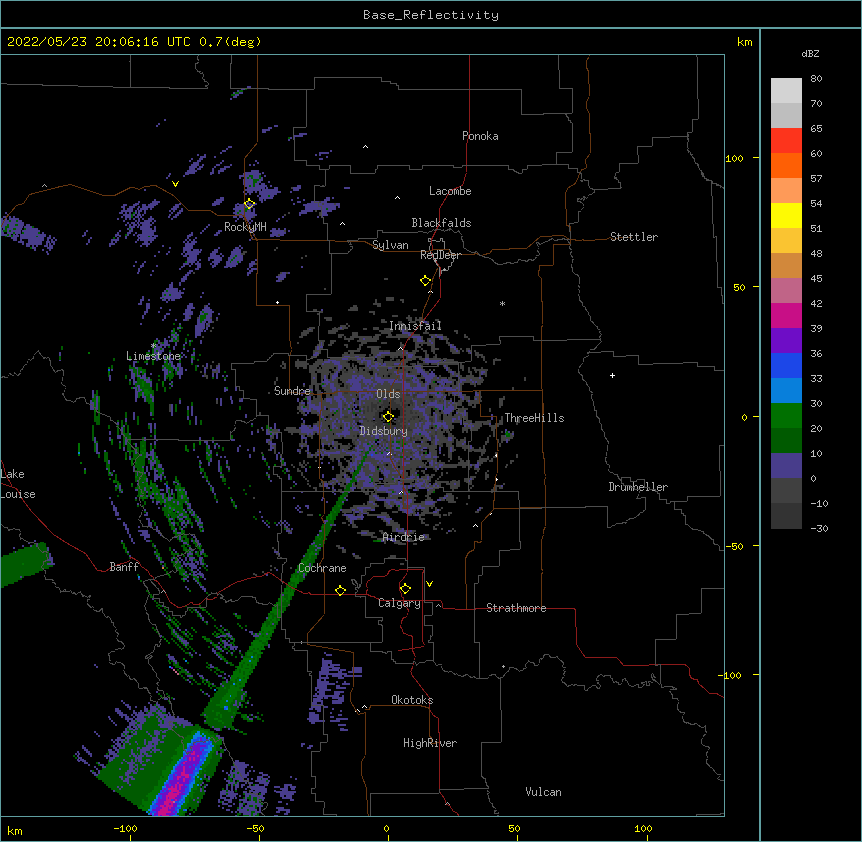
Task: Pick the bright blue swatch beside 36 in legend
Action: [786, 365]
